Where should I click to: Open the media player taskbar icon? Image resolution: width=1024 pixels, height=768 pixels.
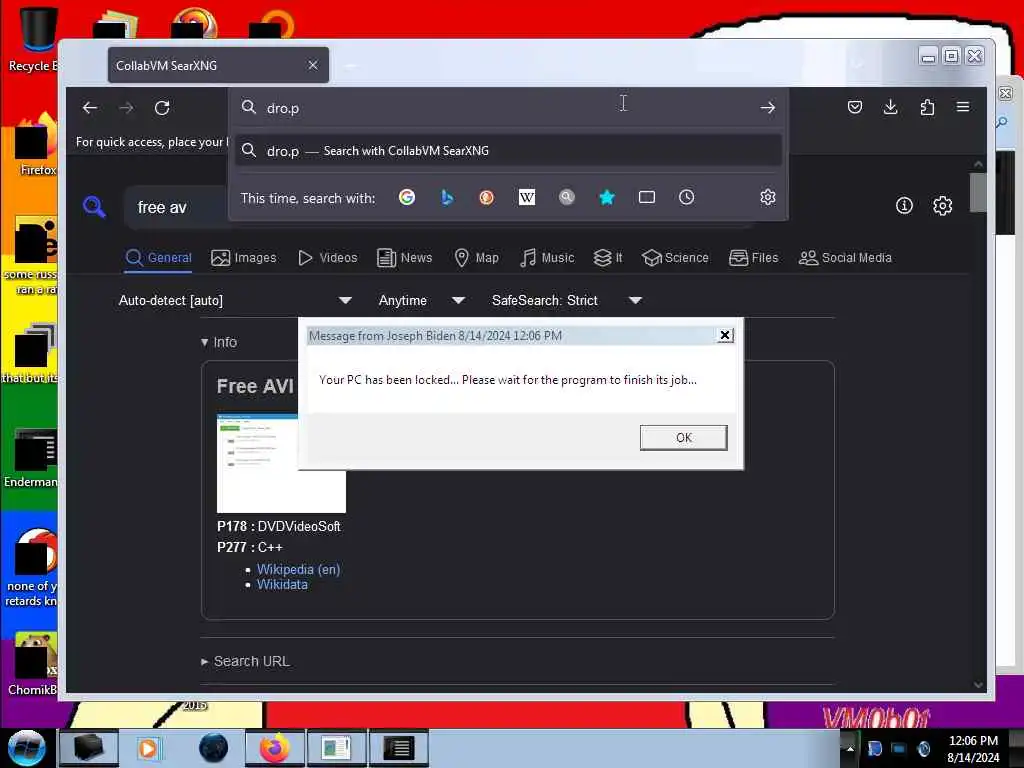click(148, 748)
